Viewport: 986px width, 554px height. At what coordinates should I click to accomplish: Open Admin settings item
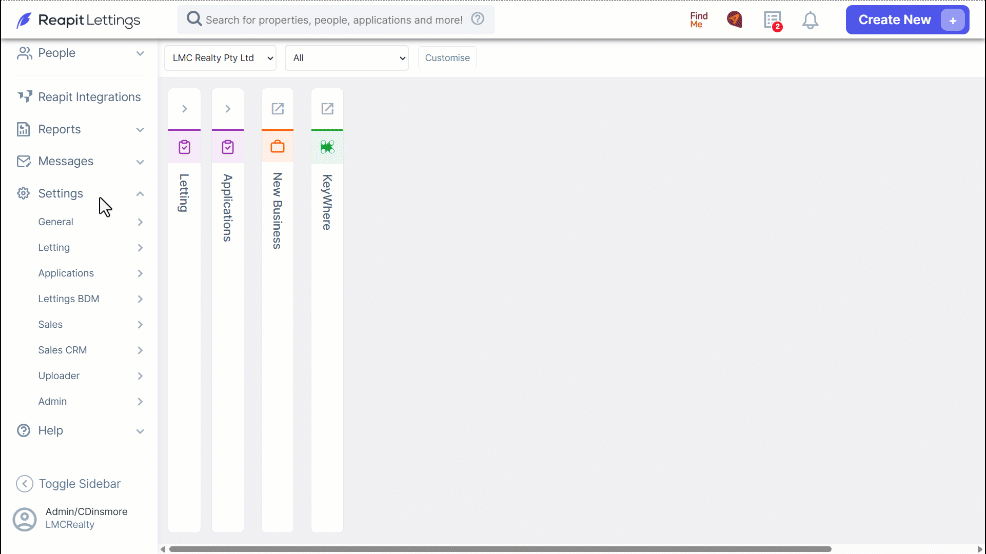(52, 401)
